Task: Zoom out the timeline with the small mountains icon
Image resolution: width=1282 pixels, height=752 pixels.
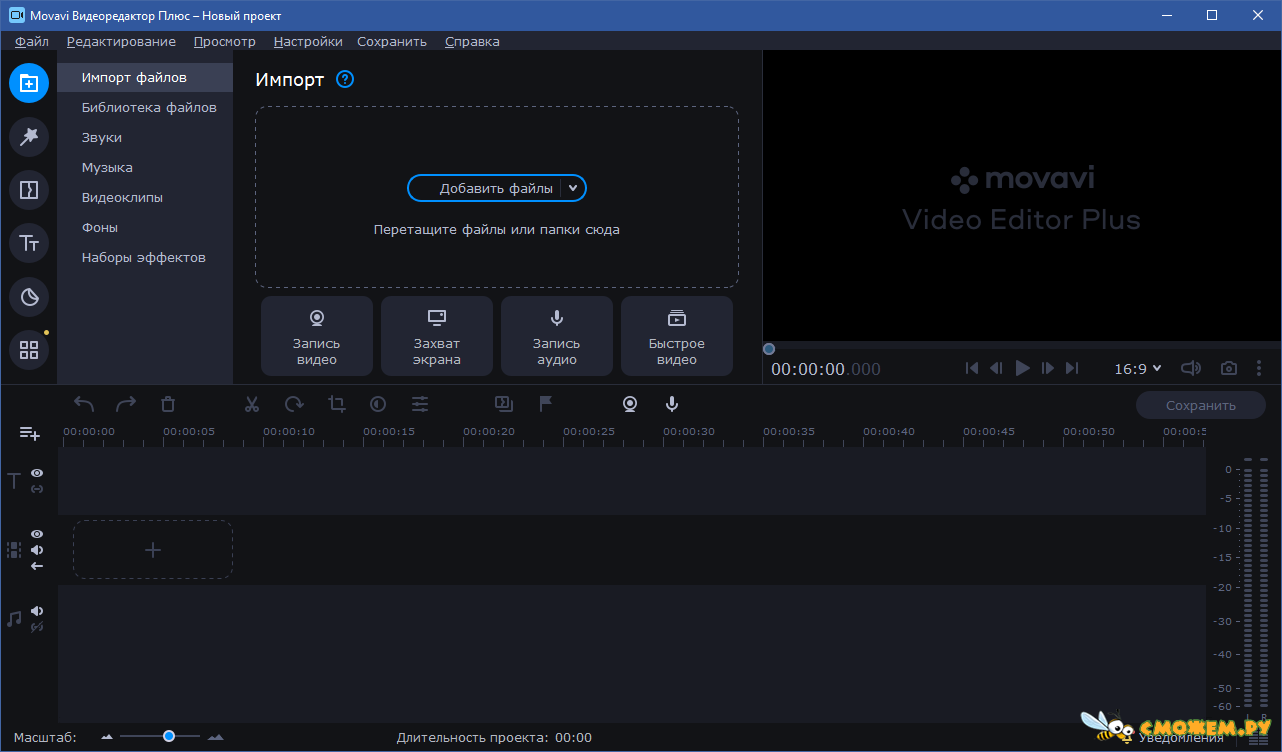Action: [x=108, y=737]
